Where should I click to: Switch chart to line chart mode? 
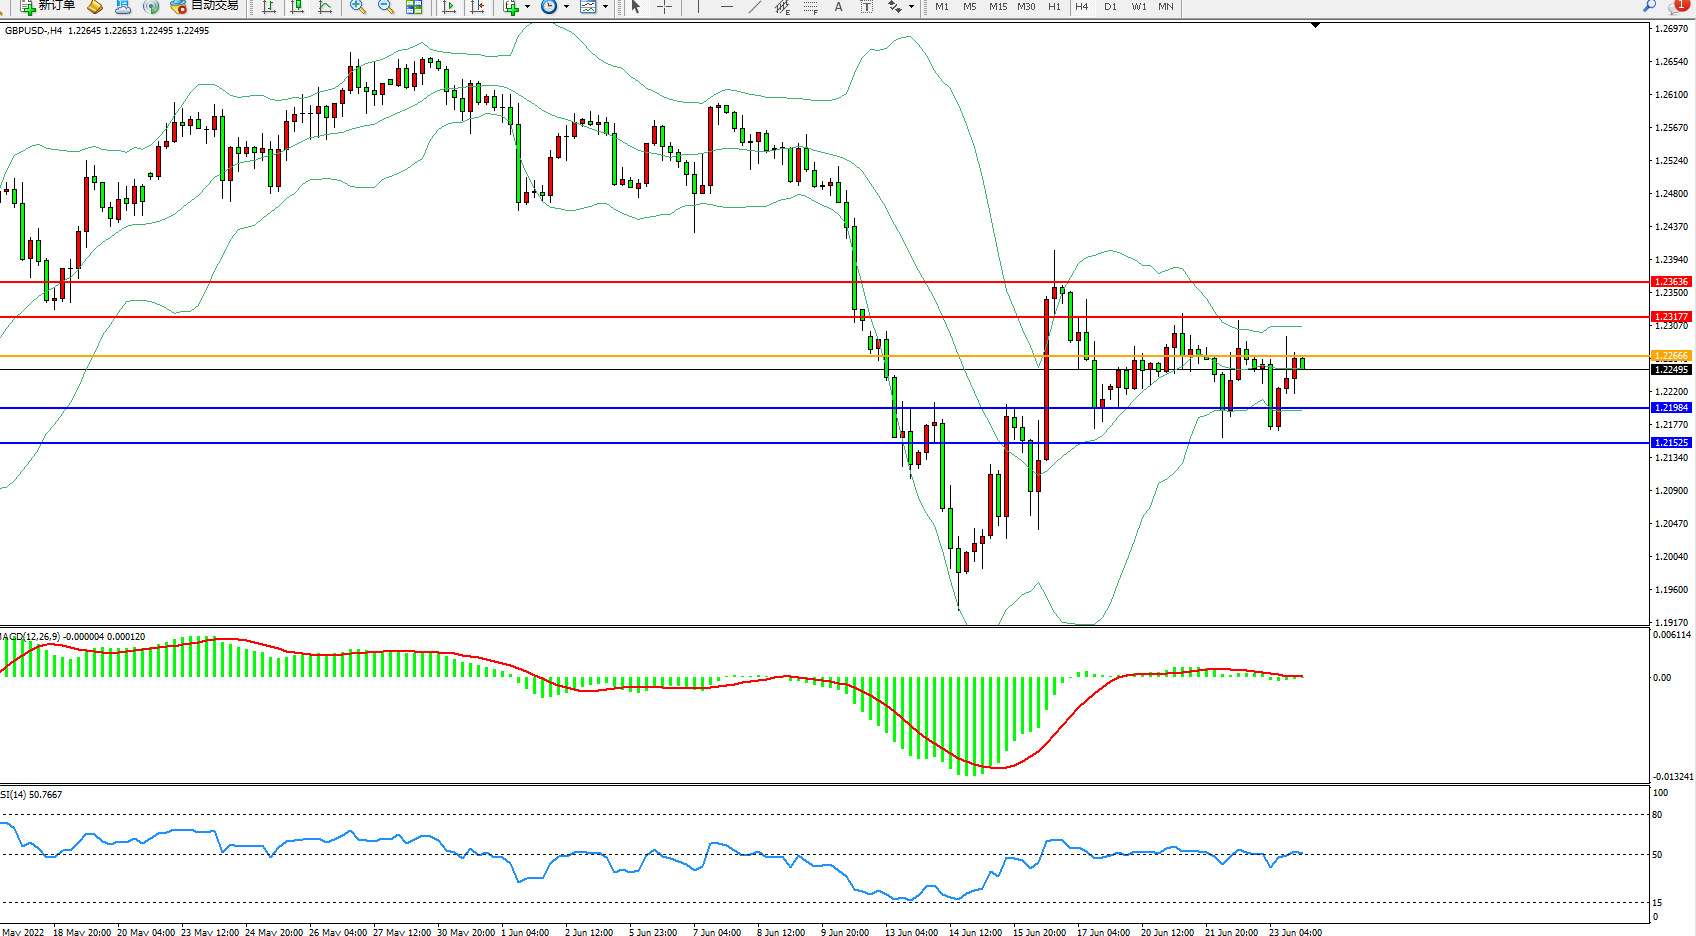(x=325, y=7)
